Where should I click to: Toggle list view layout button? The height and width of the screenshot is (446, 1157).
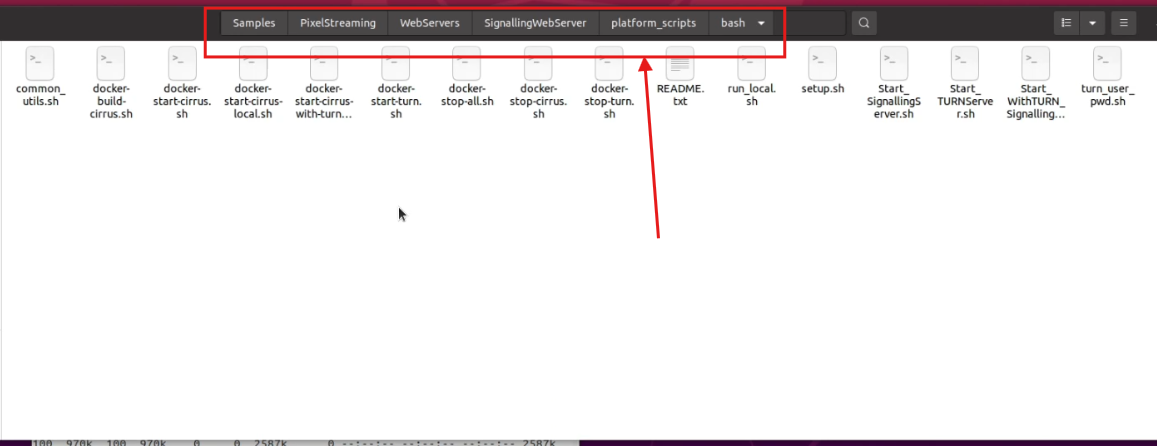click(1067, 23)
